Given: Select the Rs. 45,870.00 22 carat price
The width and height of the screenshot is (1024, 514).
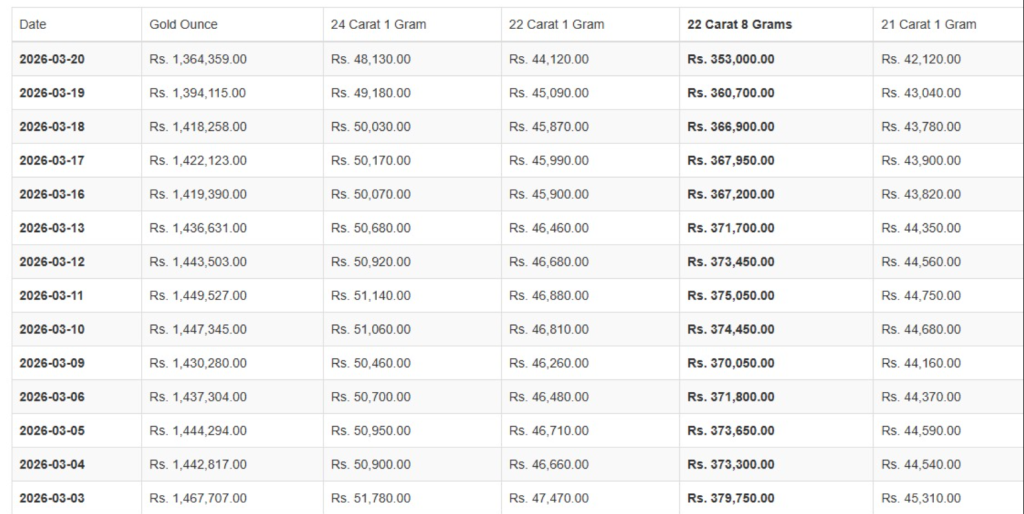Looking at the screenshot, I should tap(548, 127).
